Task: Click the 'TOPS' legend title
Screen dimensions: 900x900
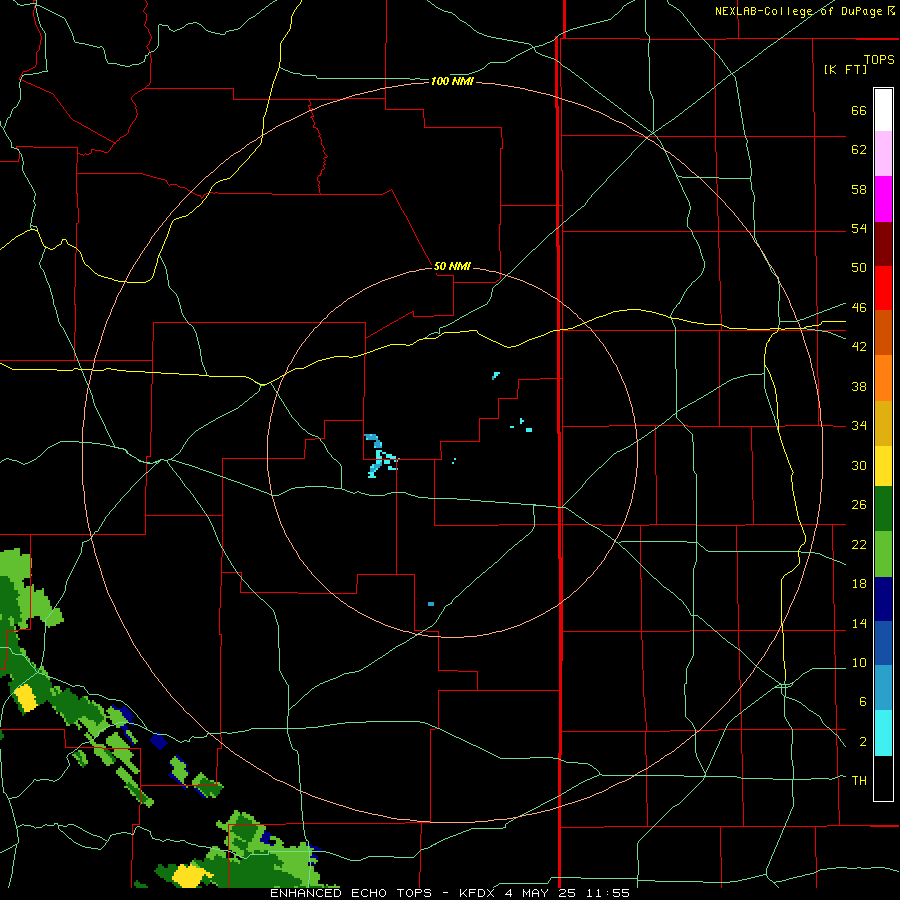Action: point(879,59)
